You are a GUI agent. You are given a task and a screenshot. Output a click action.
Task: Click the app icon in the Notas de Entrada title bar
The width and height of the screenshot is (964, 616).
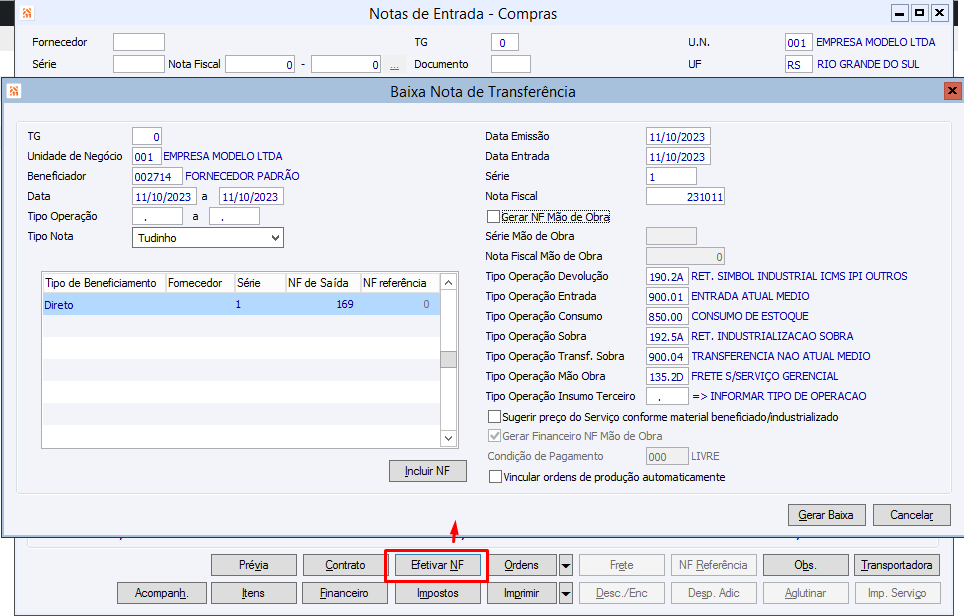pyautogui.click(x=27, y=13)
